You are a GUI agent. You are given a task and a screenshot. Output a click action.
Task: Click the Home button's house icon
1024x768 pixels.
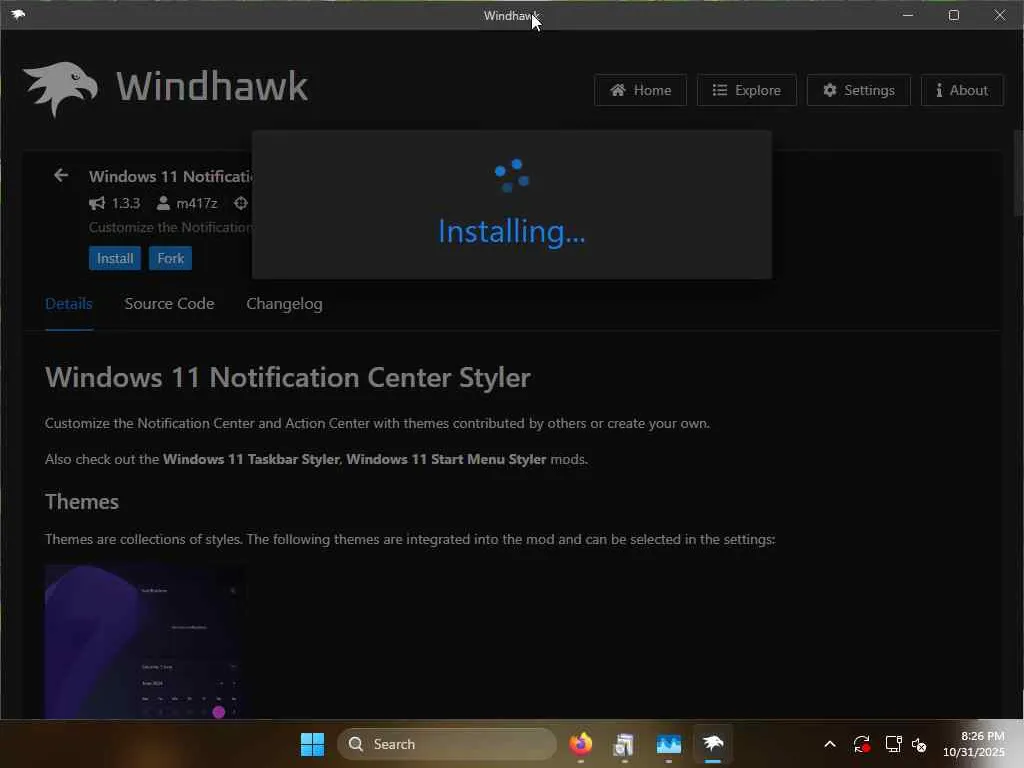[618, 90]
